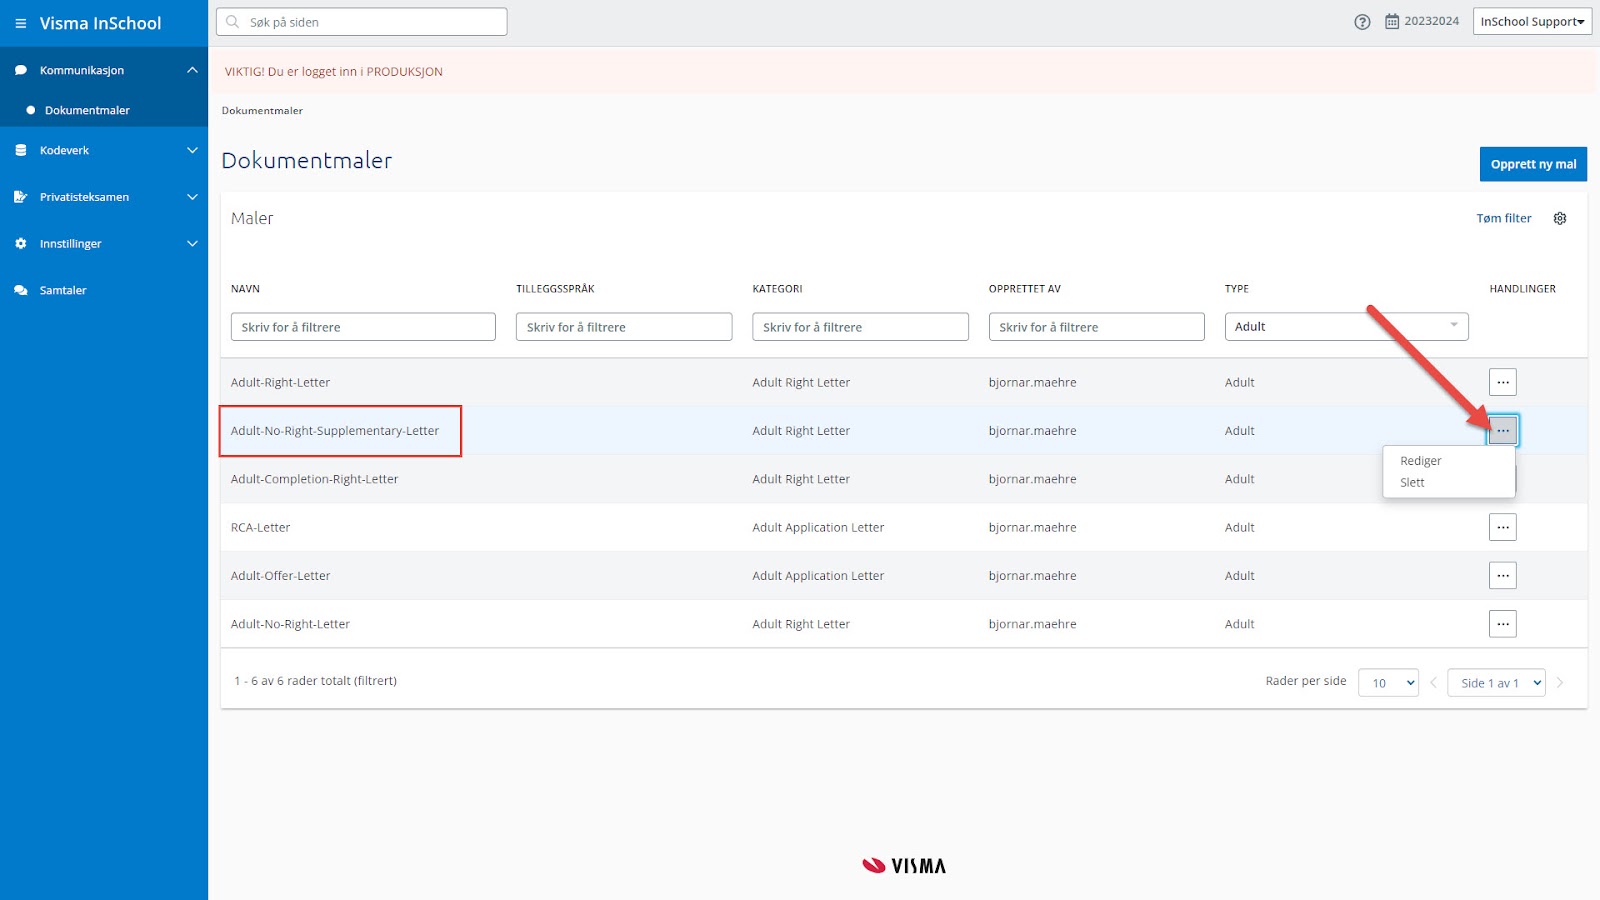1600x900 pixels.
Task: Open the help question mark icon
Action: 1362,22
